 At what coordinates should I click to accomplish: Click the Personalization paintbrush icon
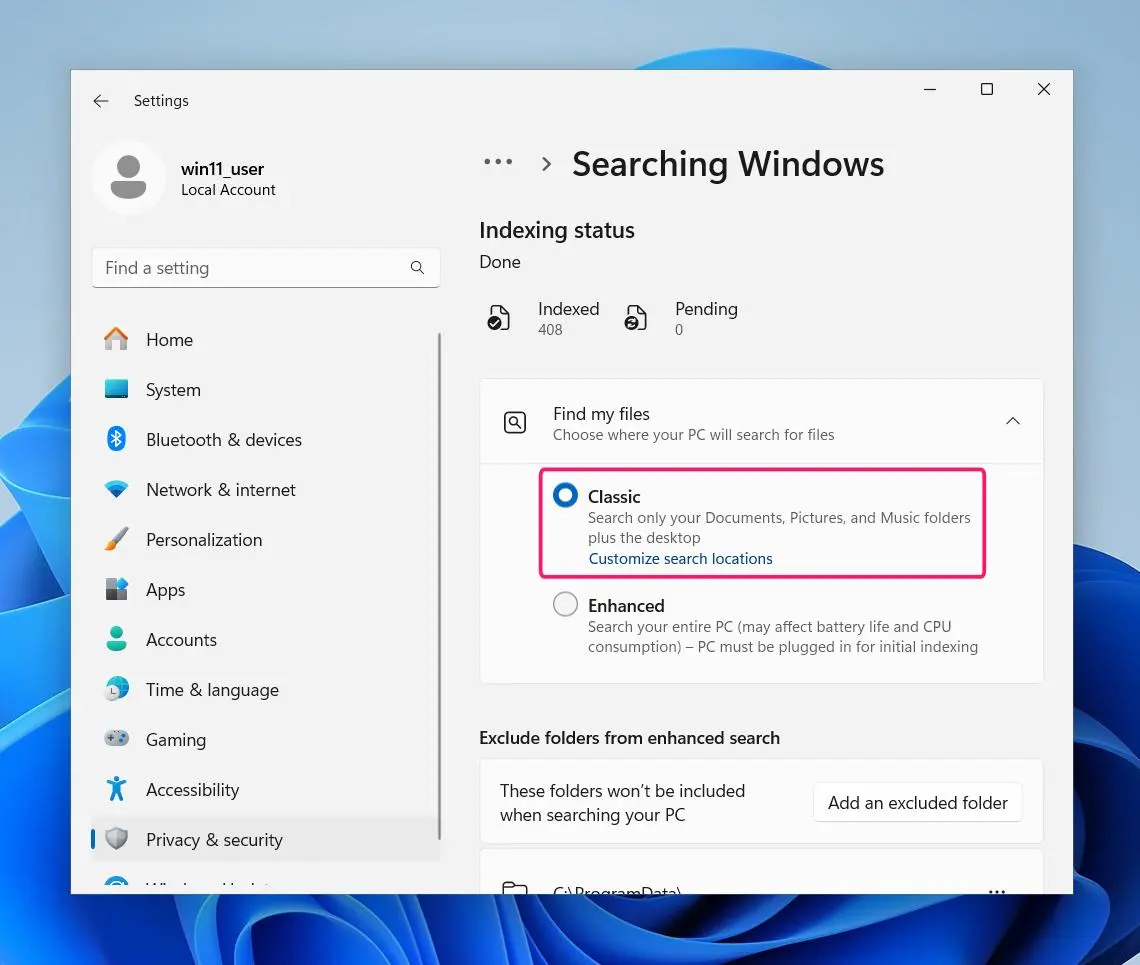click(x=116, y=539)
